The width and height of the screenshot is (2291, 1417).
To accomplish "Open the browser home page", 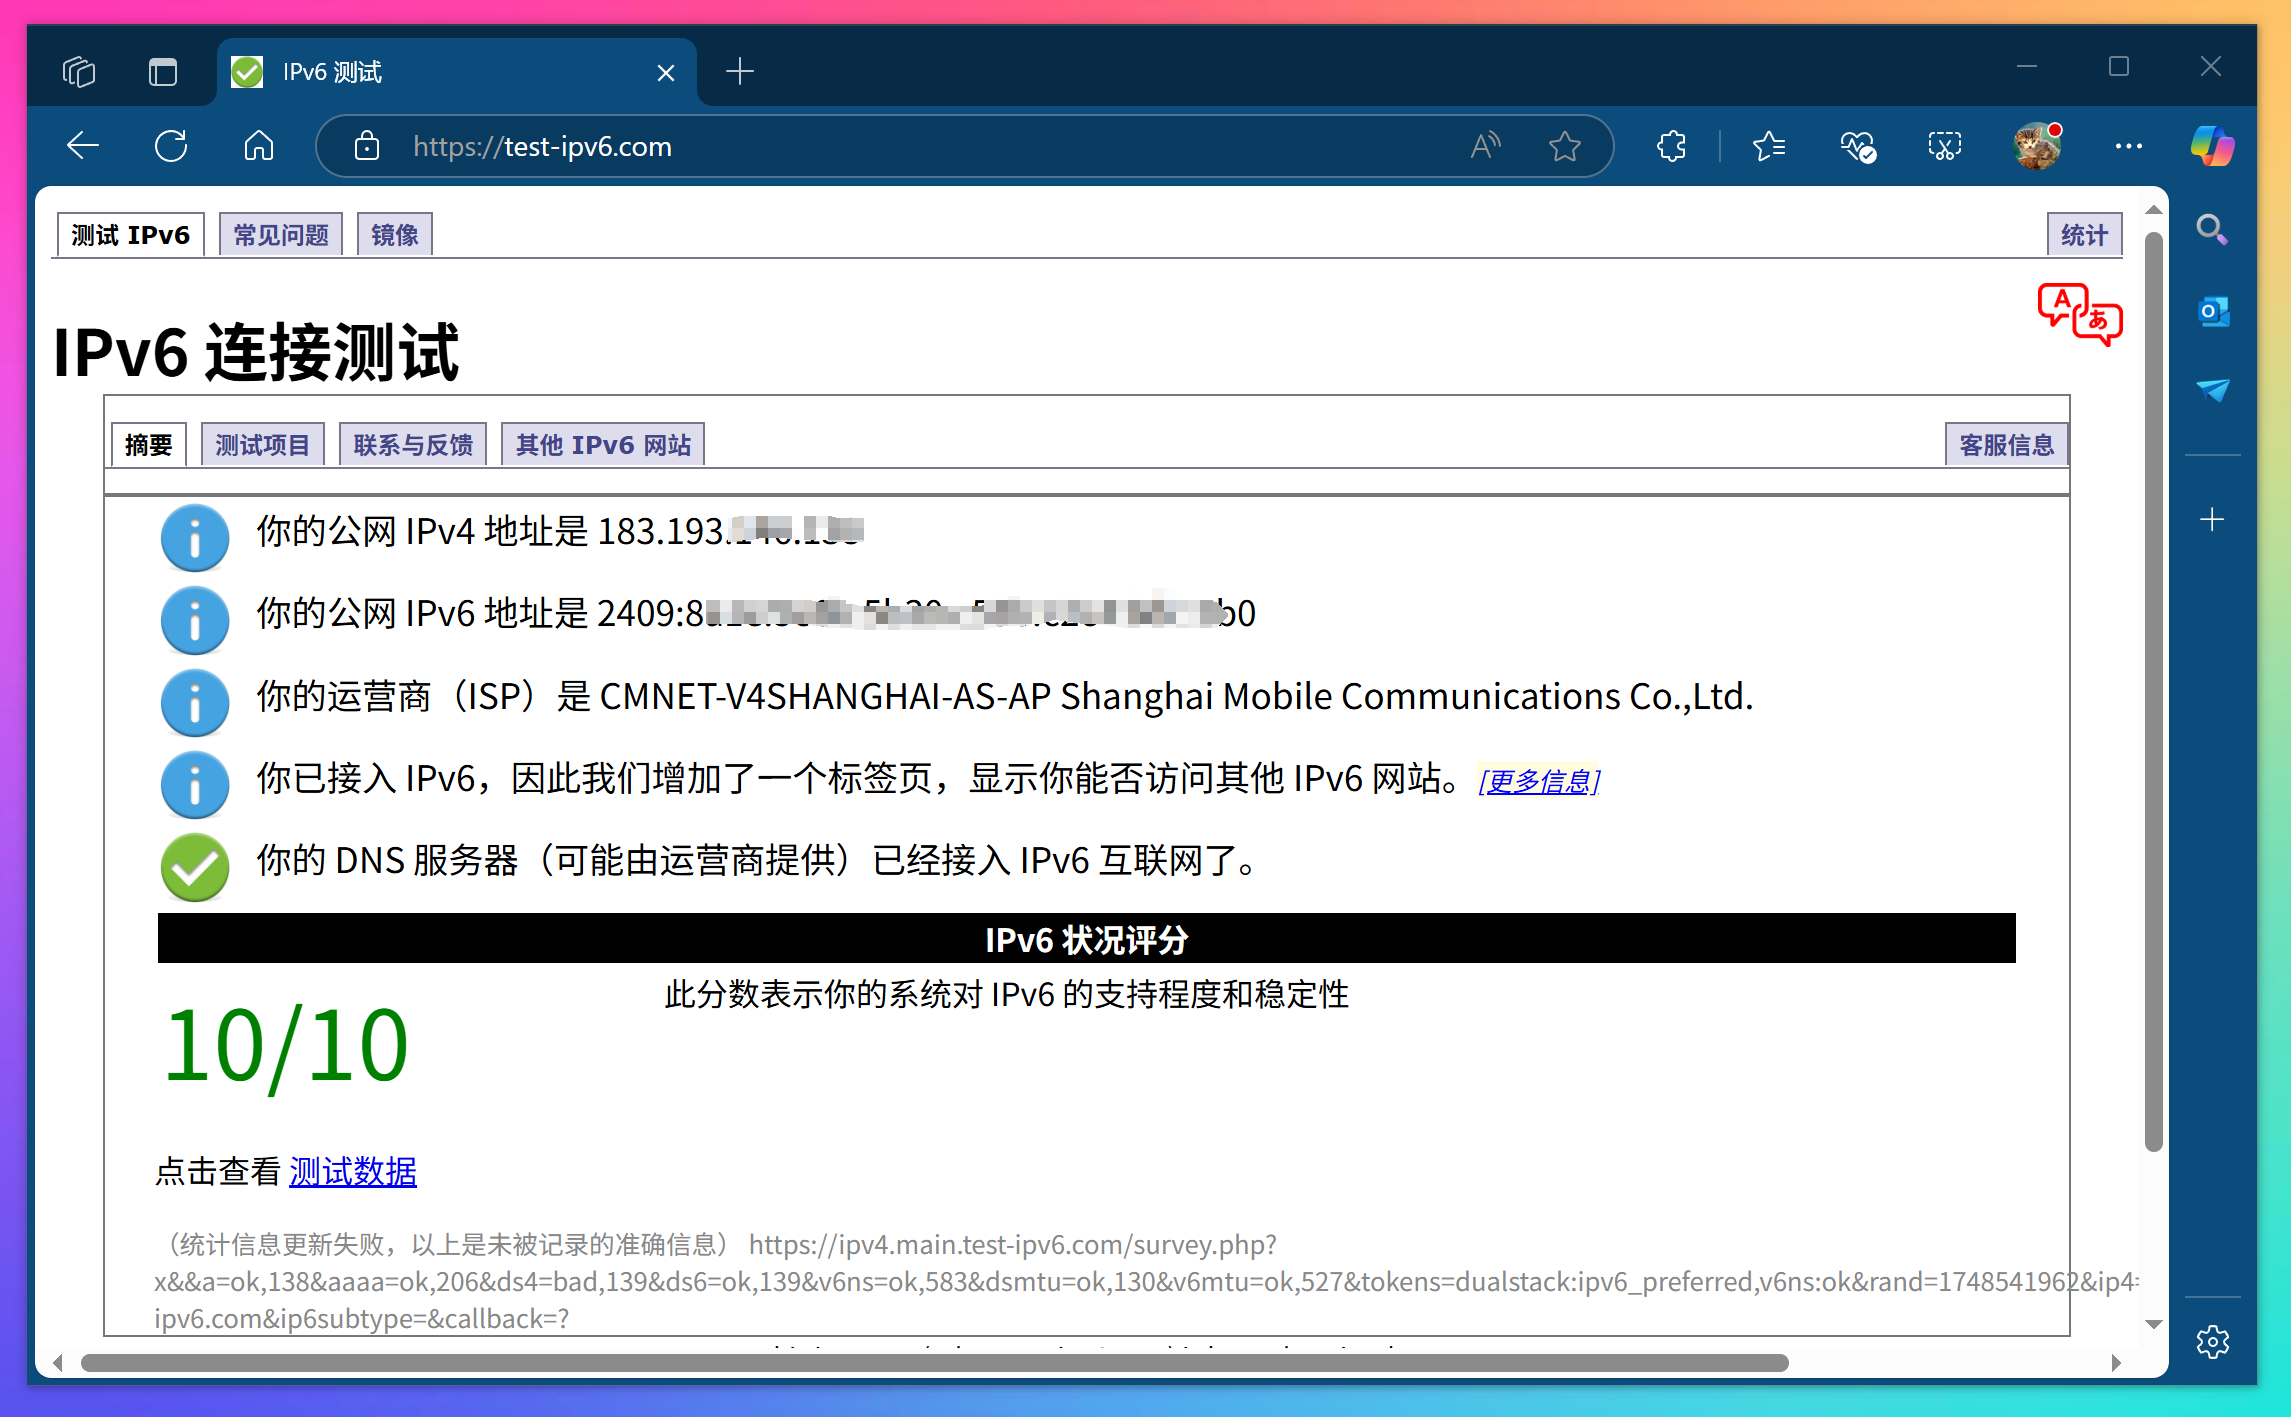I will pos(258,146).
